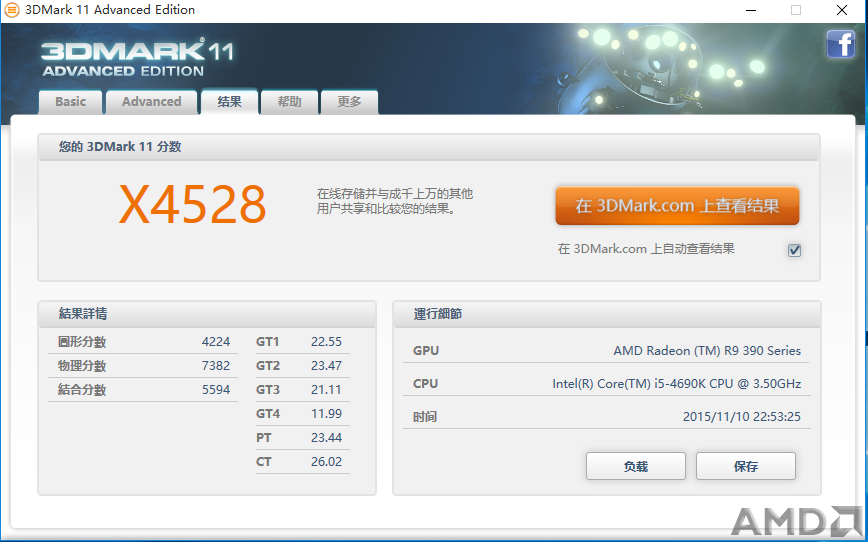Select GPU name AMD Radeon R9 390 Series
The image size is (868, 542).
707,350
